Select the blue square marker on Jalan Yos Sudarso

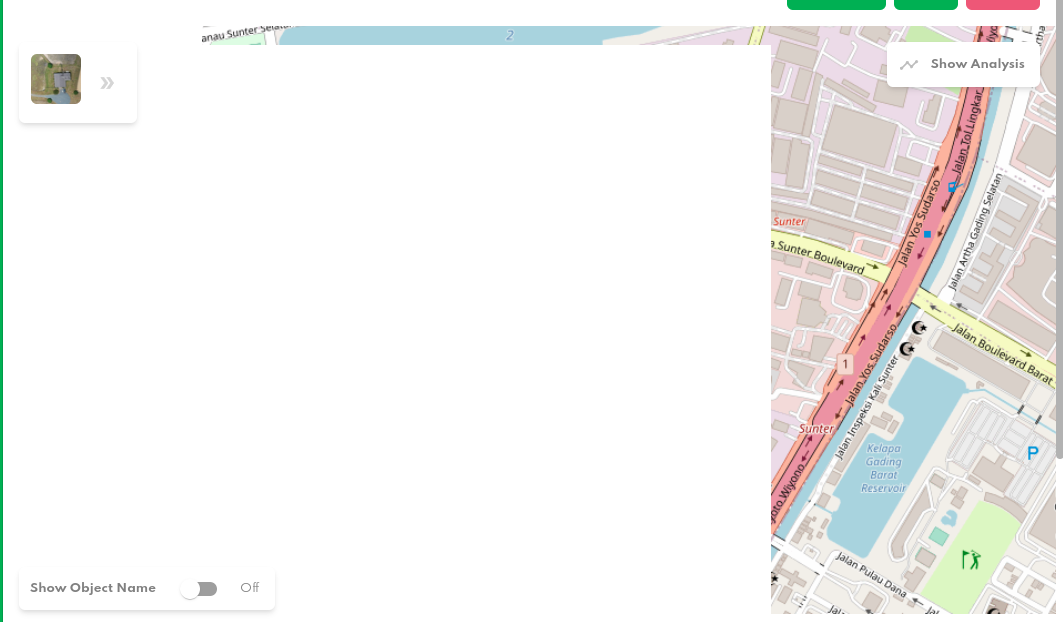tap(928, 233)
